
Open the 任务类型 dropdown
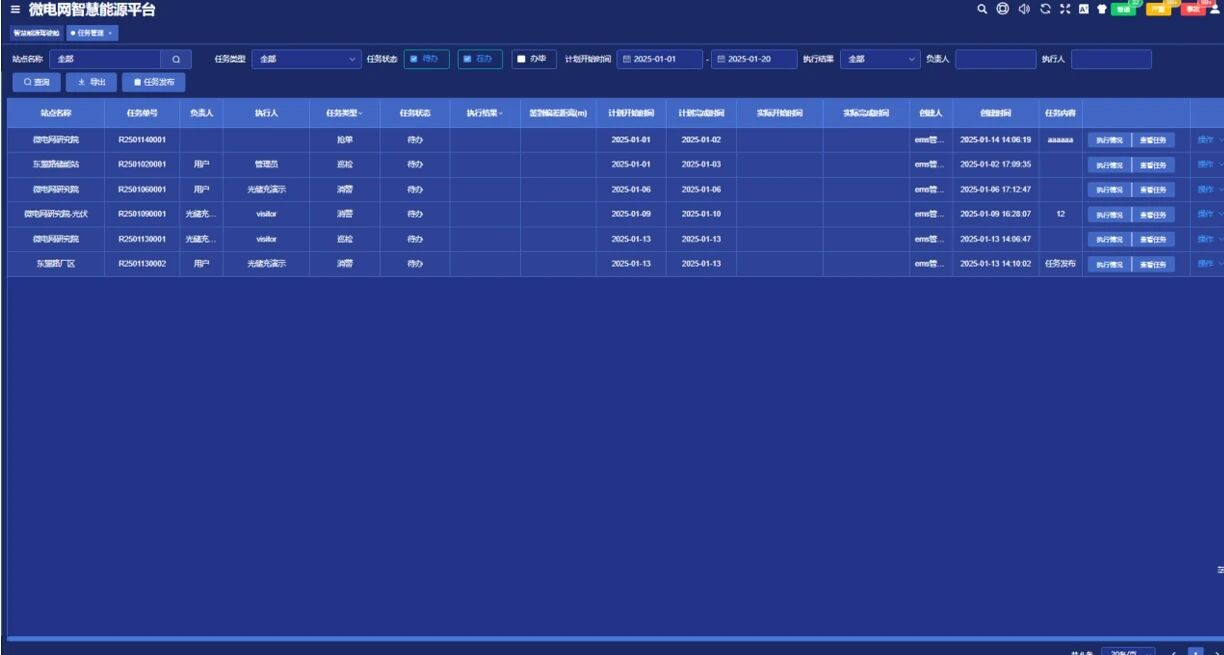[x=305, y=59]
